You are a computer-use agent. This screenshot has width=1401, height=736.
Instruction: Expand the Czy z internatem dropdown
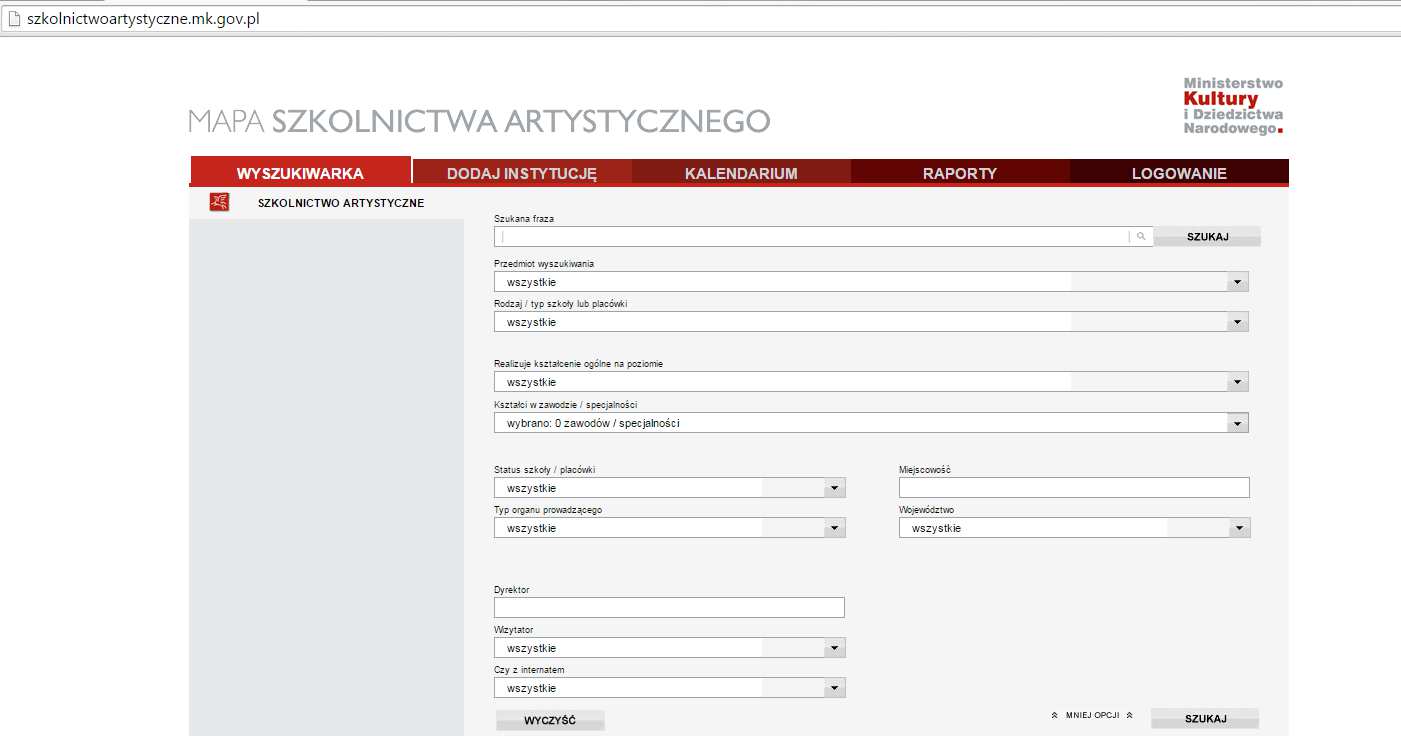[670, 688]
